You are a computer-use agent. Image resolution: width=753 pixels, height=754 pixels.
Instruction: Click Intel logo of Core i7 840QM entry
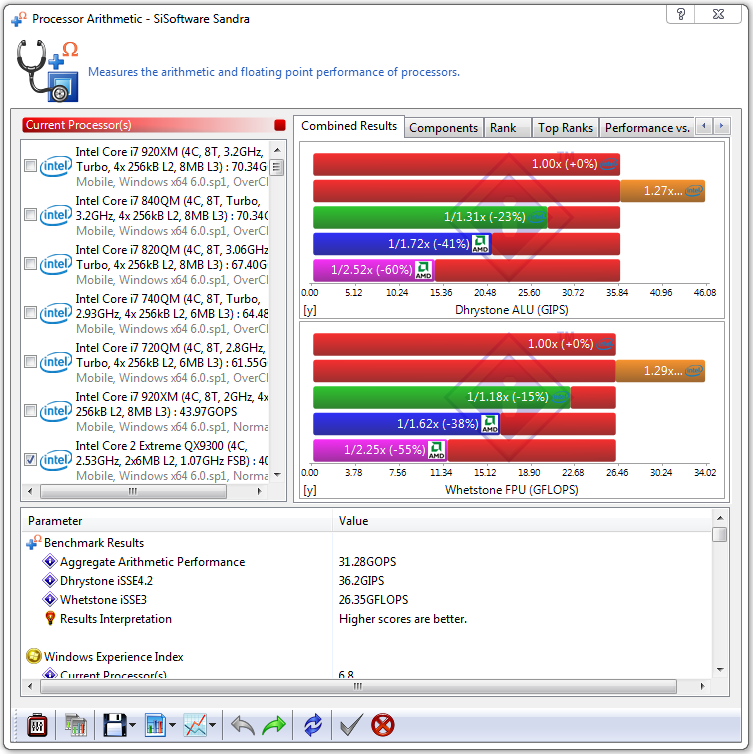tap(56, 215)
